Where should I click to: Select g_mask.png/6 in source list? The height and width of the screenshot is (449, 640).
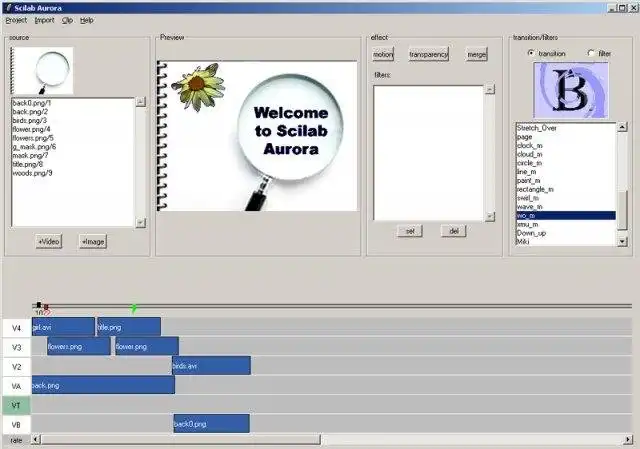[x=34, y=147]
